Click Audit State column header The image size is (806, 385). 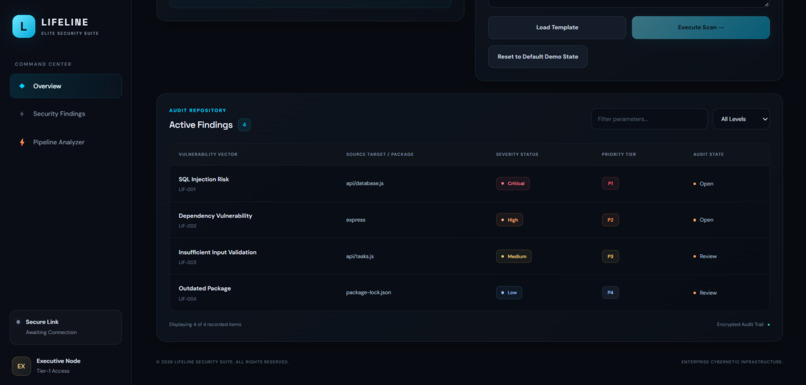(708, 154)
